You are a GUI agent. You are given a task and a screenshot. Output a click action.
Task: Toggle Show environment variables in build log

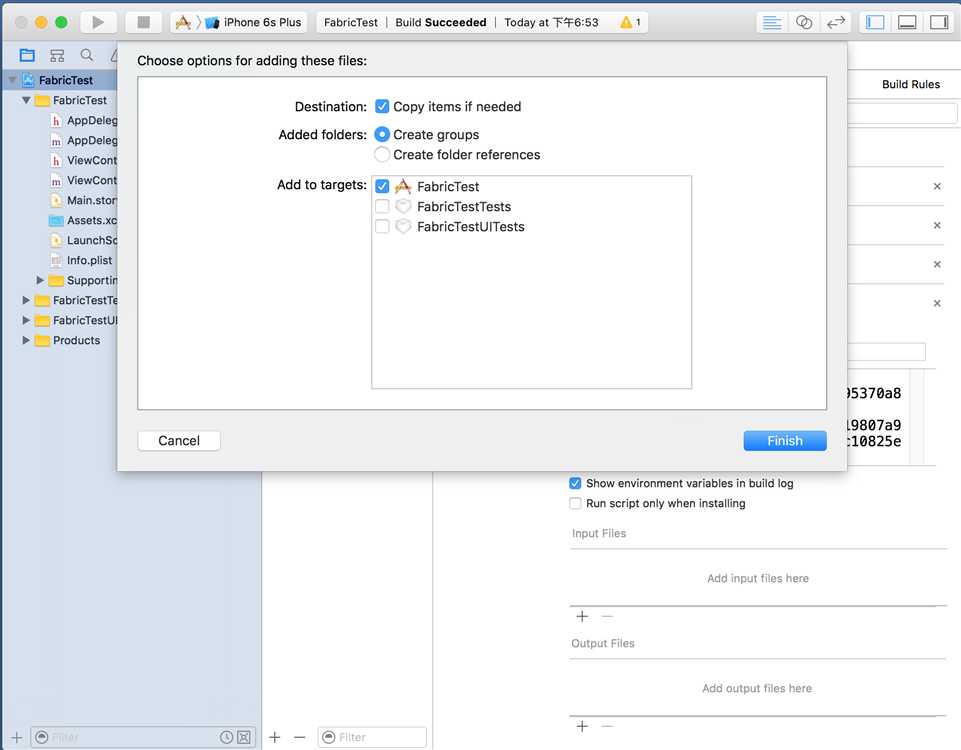pyautogui.click(x=575, y=483)
